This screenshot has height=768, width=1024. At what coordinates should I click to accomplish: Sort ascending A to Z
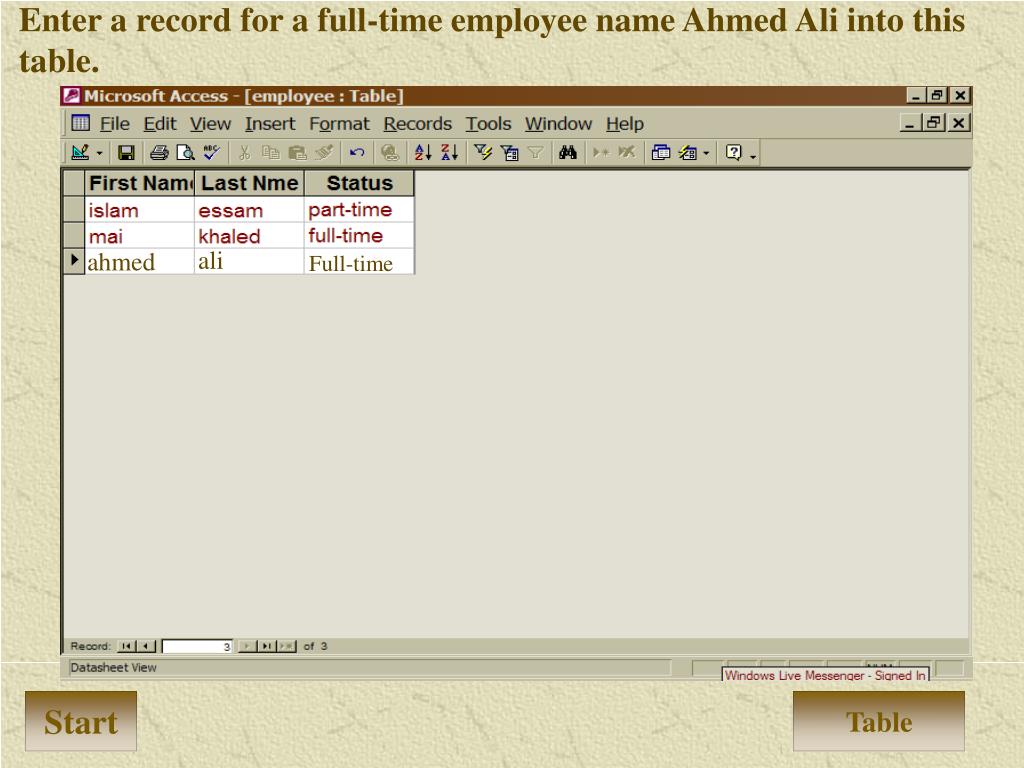pos(423,153)
